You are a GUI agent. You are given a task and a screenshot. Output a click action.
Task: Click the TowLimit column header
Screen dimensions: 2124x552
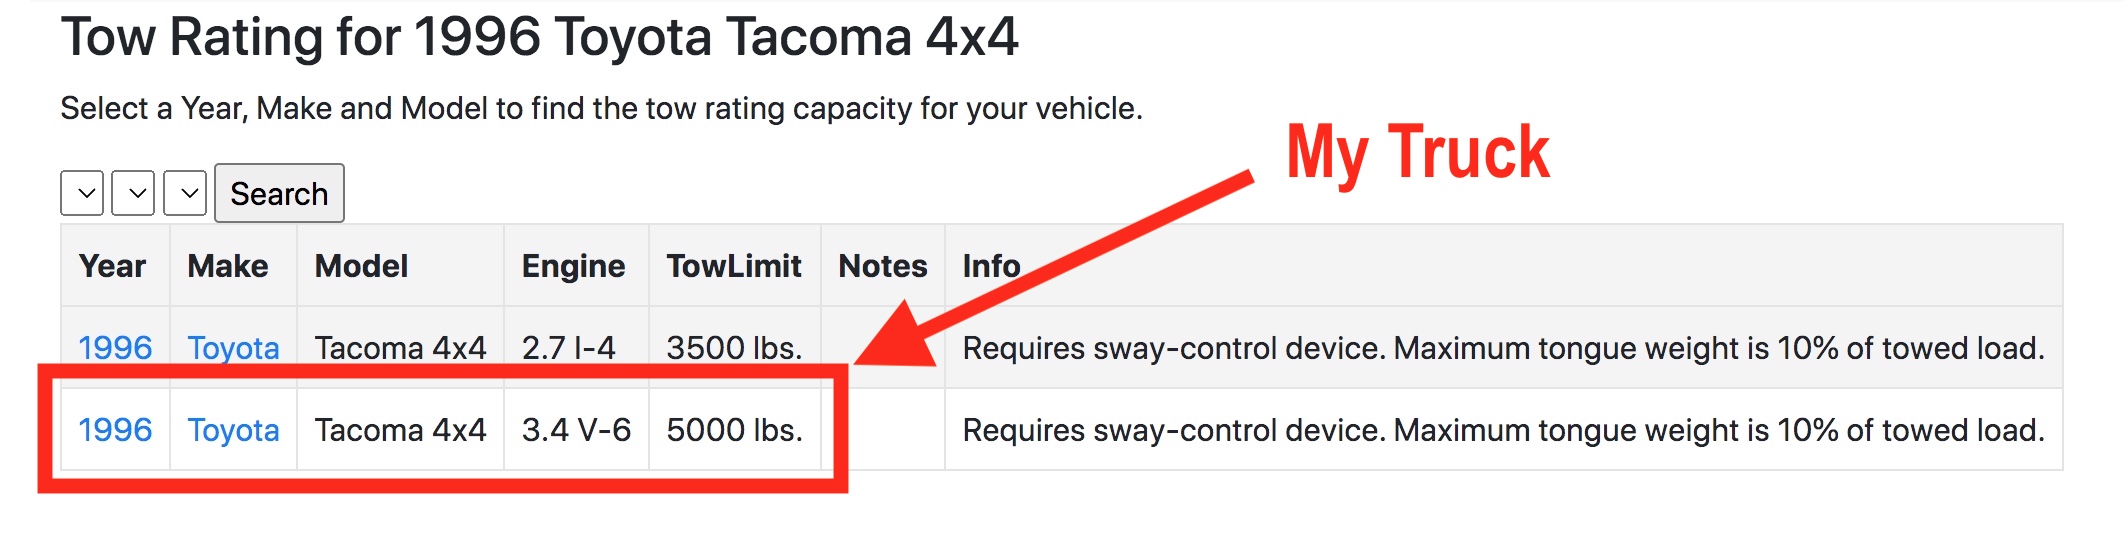(x=734, y=266)
